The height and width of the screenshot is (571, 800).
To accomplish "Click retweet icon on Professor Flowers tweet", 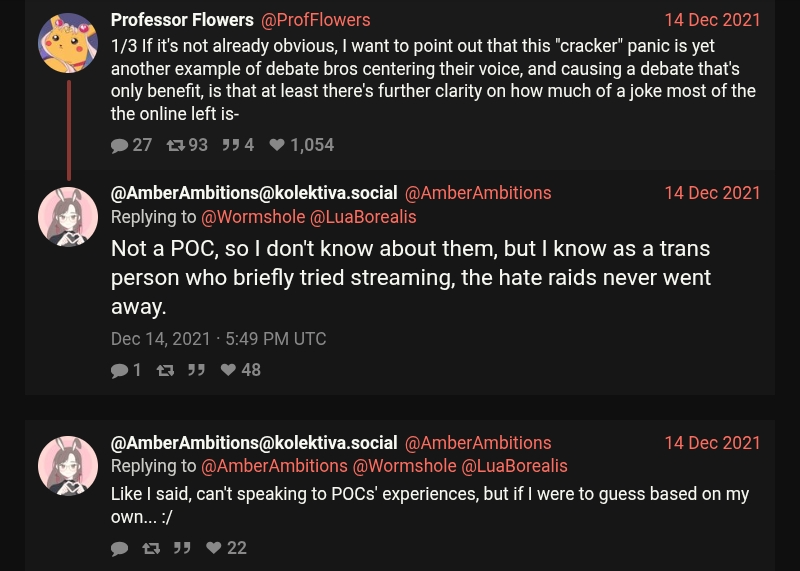I will tap(176, 146).
